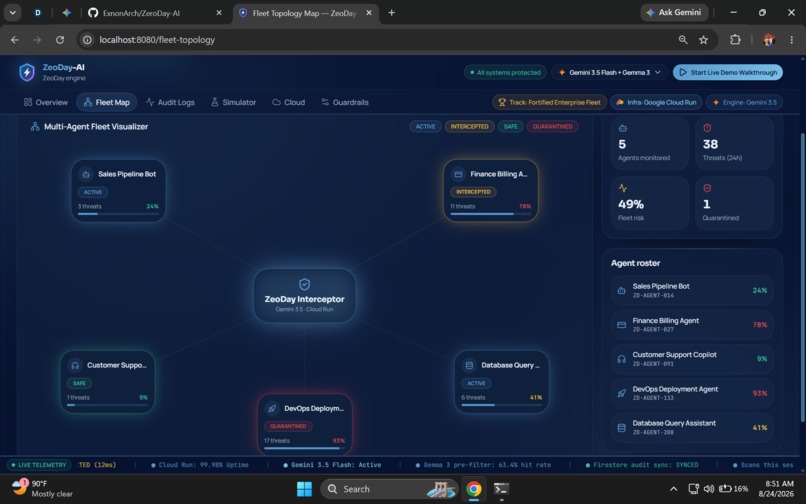Click the Infra: Google Cloud Run badge
Viewport: 806px width, 504px height.
pyautogui.click(x=656, y=102)
